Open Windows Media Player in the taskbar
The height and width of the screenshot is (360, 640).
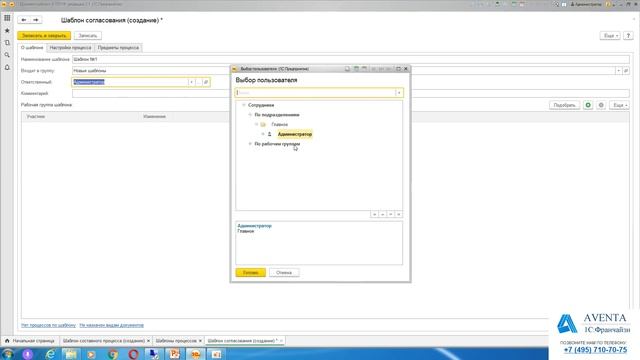pyautogui.click(x=91, y=354)
